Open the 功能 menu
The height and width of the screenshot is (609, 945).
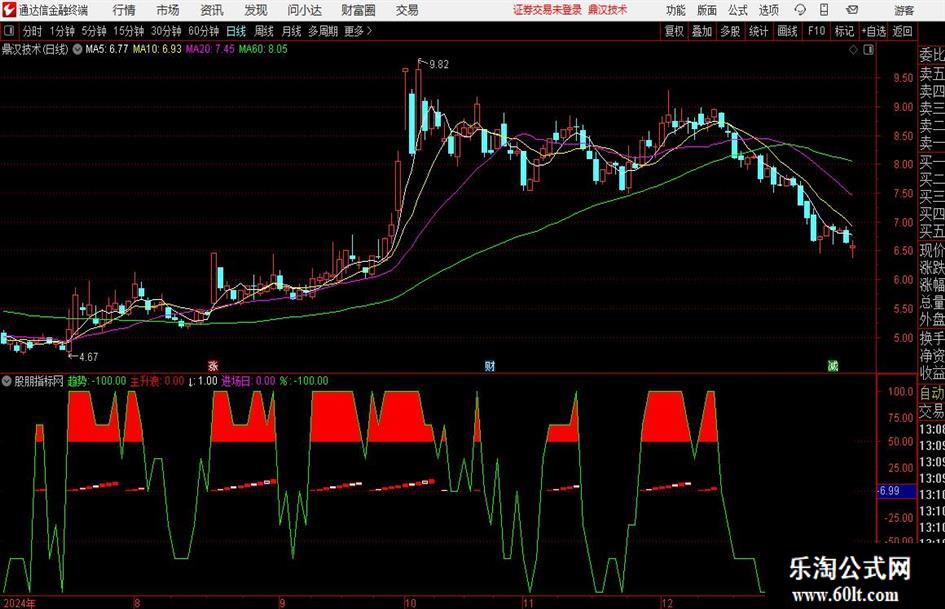676,10
